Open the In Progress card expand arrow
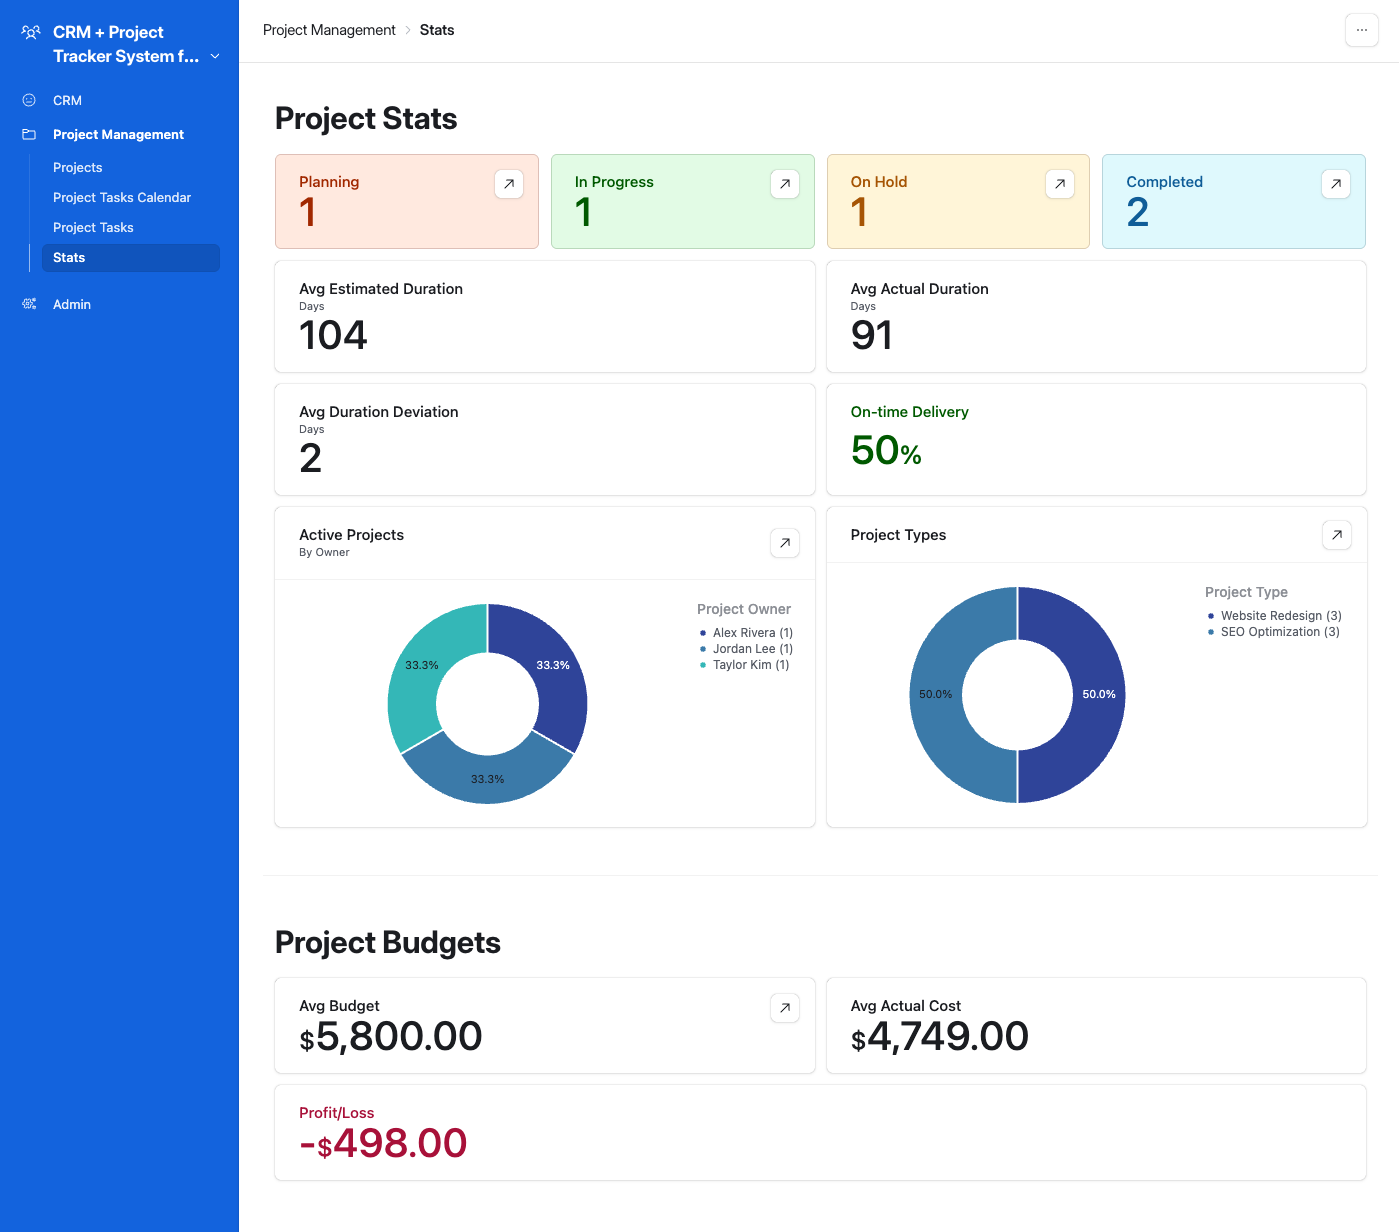 [784, 184]
